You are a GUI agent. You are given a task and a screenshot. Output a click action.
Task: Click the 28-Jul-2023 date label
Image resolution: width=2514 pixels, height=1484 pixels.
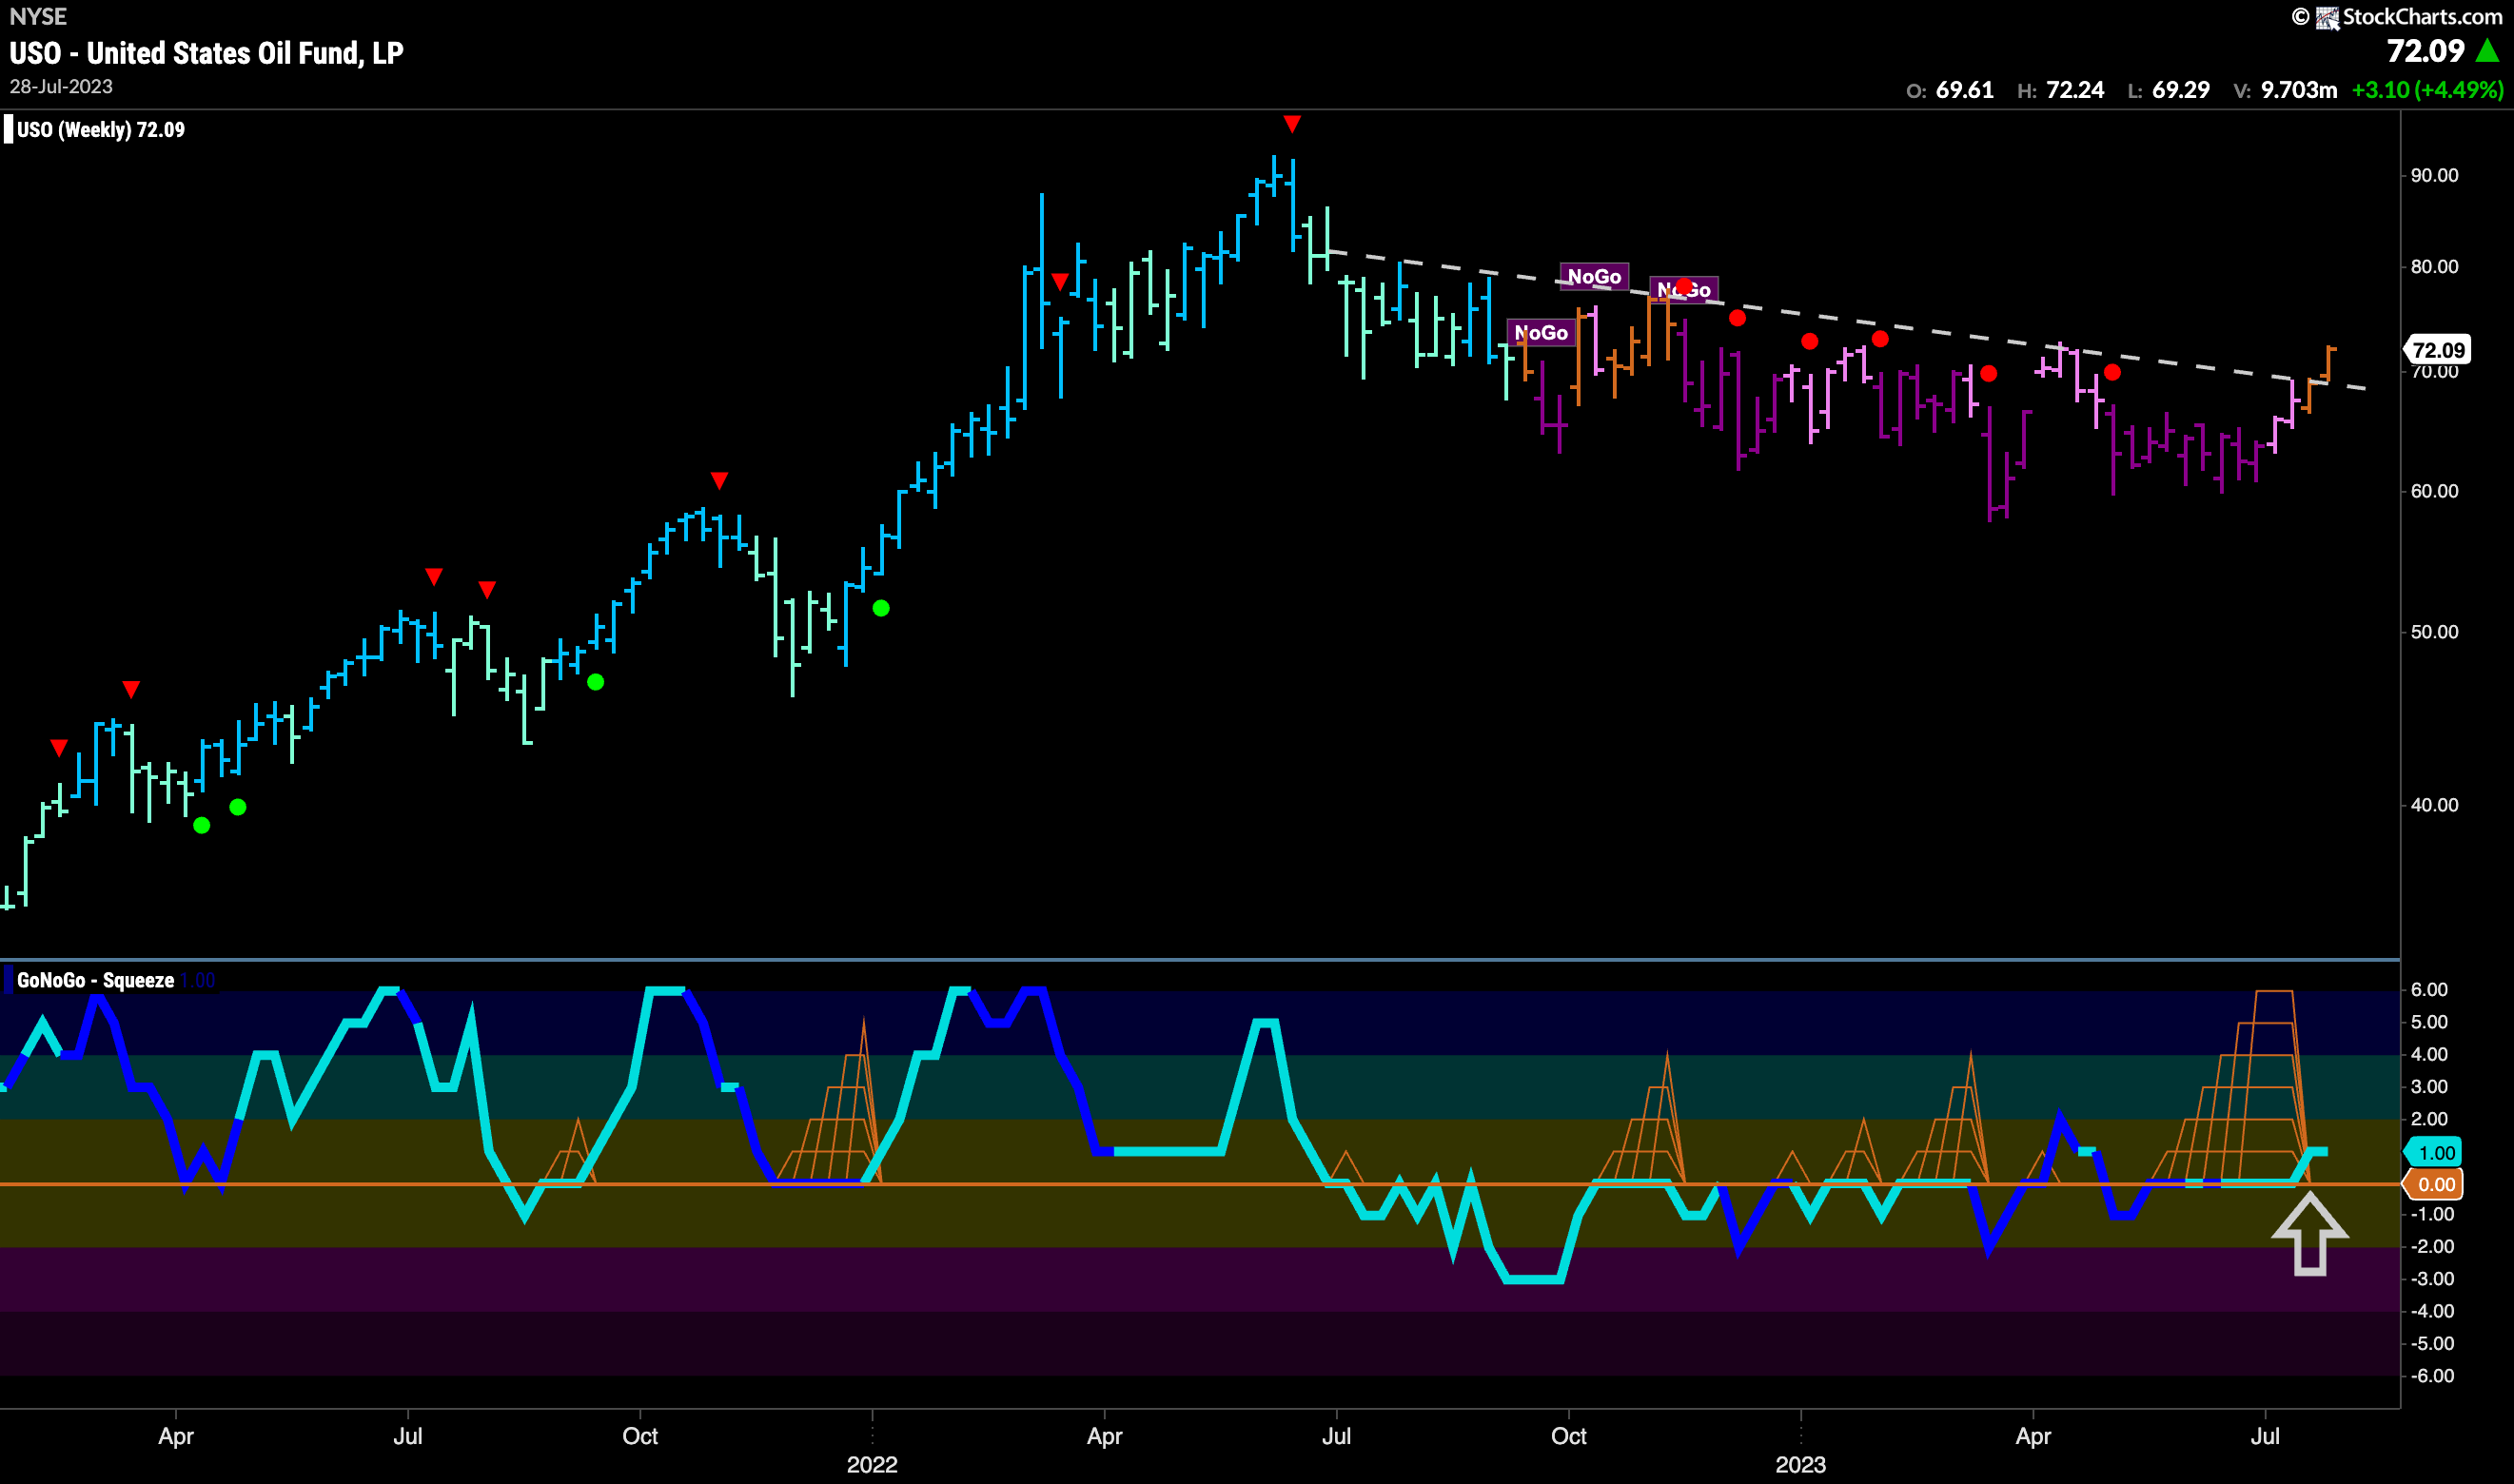[x=61, y=87]
